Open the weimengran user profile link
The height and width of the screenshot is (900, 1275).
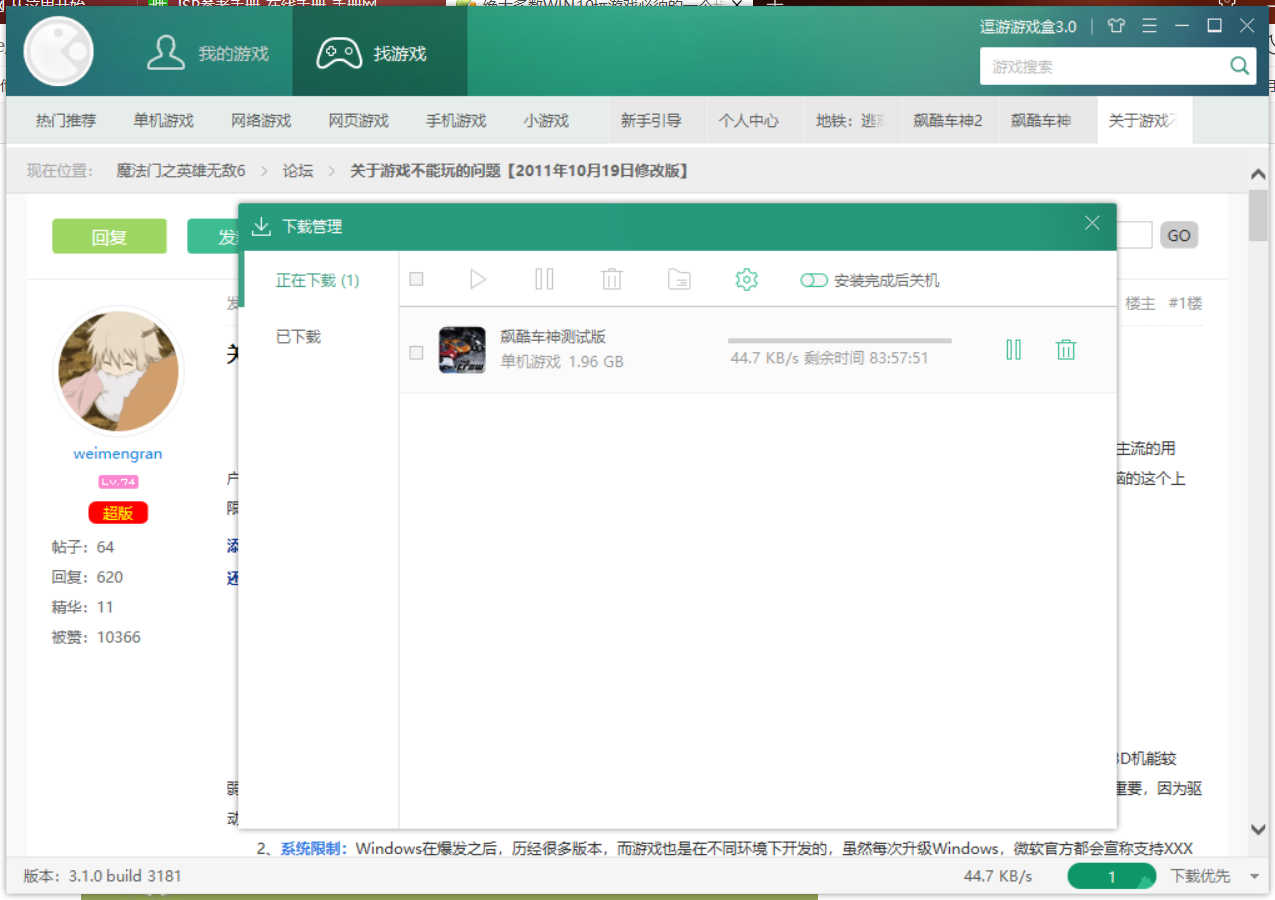click(118, 453)
